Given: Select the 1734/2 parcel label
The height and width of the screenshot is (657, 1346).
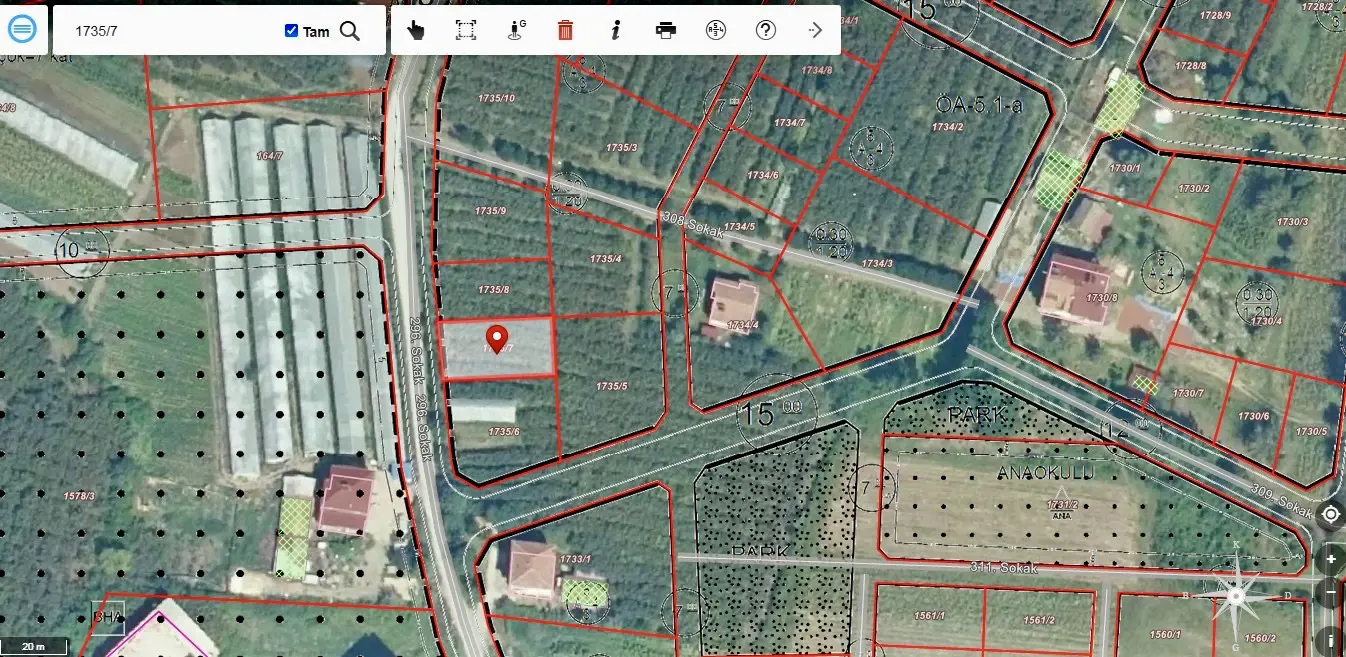Looking at the screenshot, I should (x=947, y=127).
